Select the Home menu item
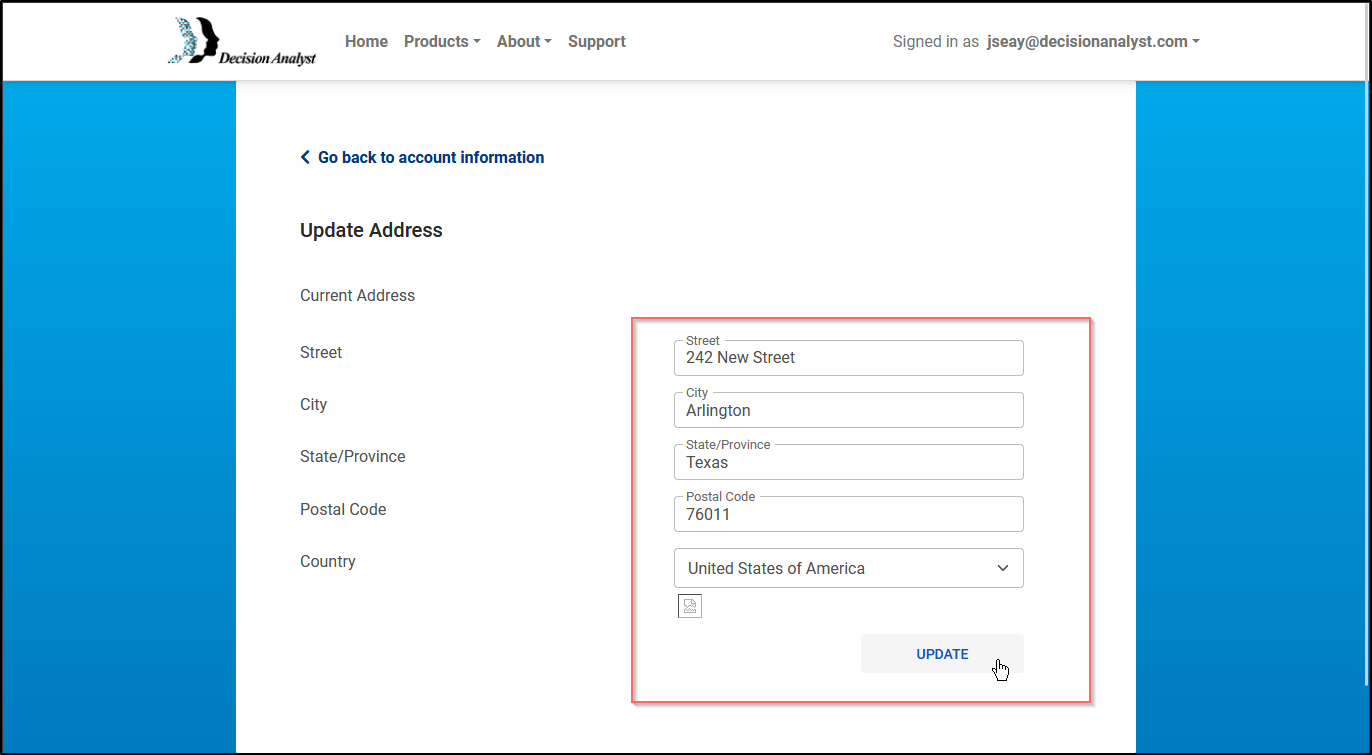Image resolution: width=1372 pixels, height=755 pixels. (x=366, y=41)
